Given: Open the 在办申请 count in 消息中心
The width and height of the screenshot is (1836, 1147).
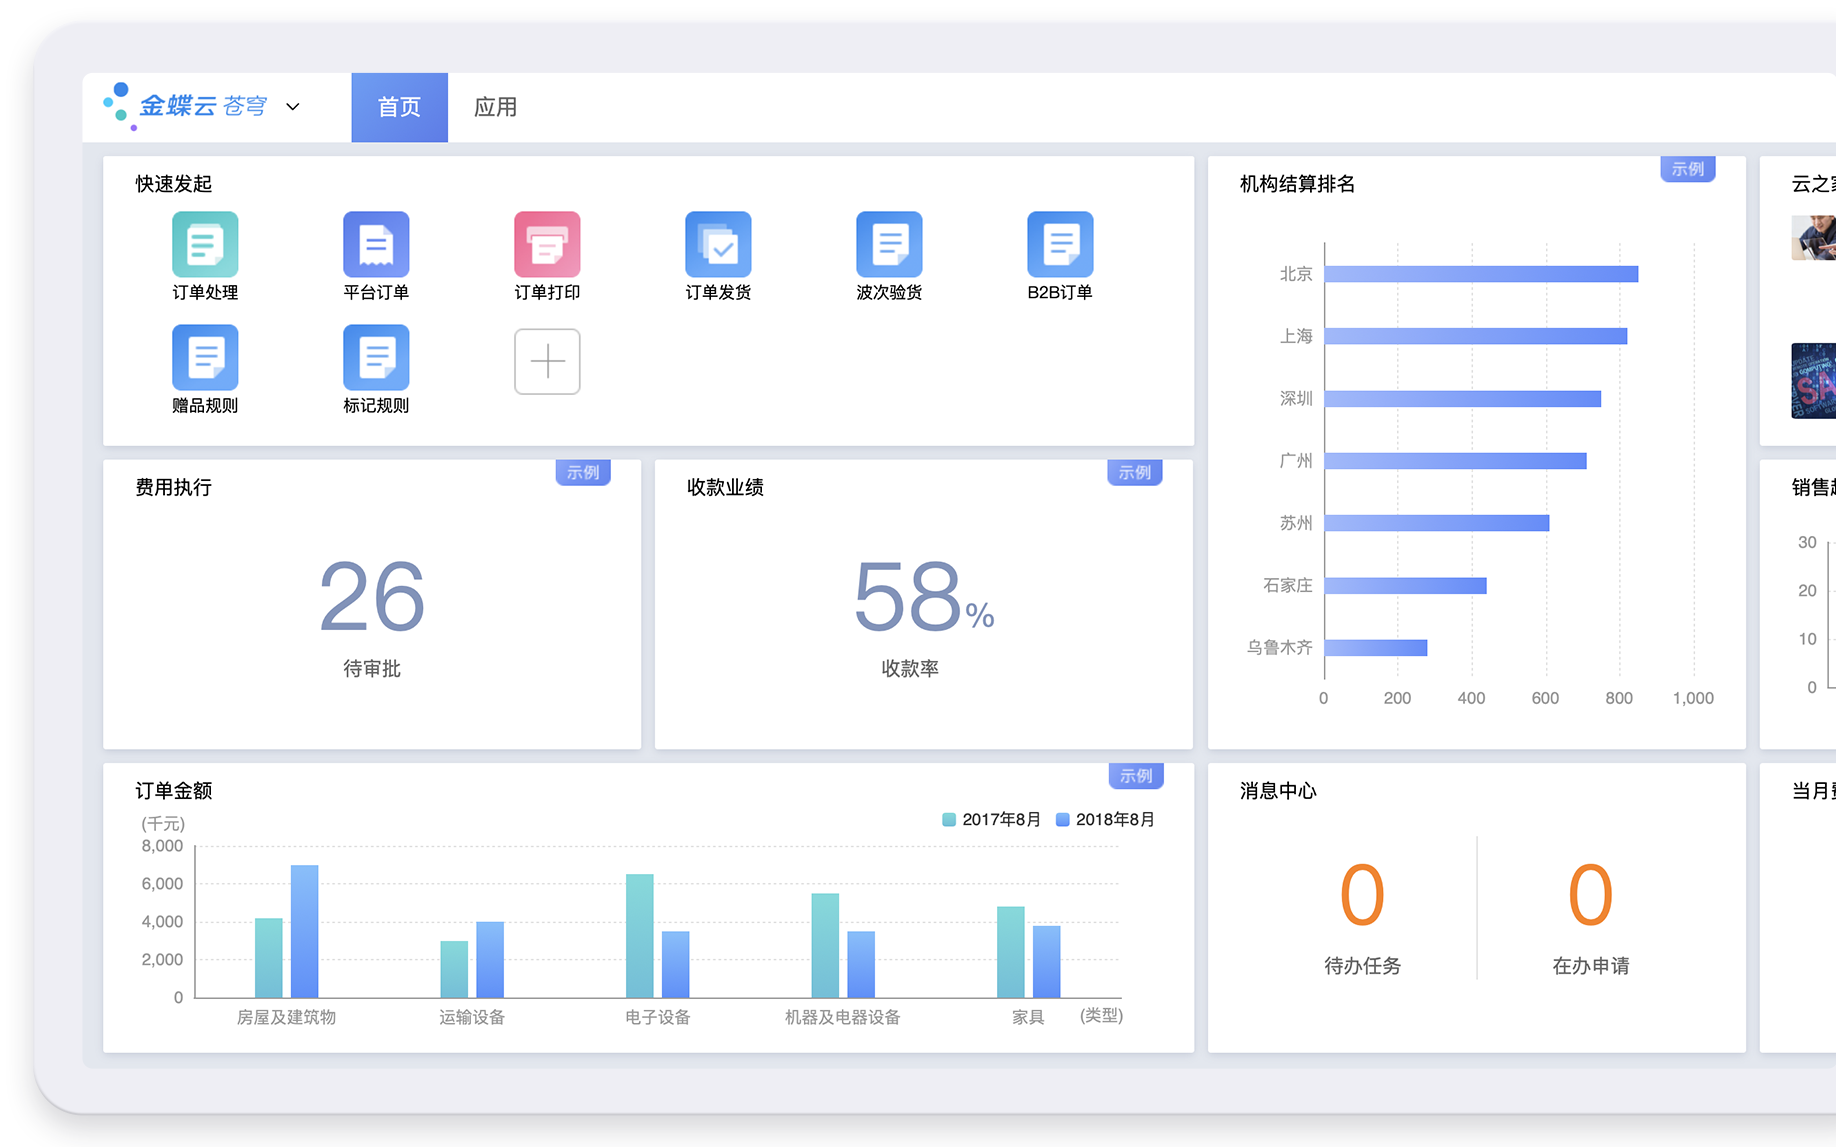Looking at the screenshot, I should (x=1590, y=896).
